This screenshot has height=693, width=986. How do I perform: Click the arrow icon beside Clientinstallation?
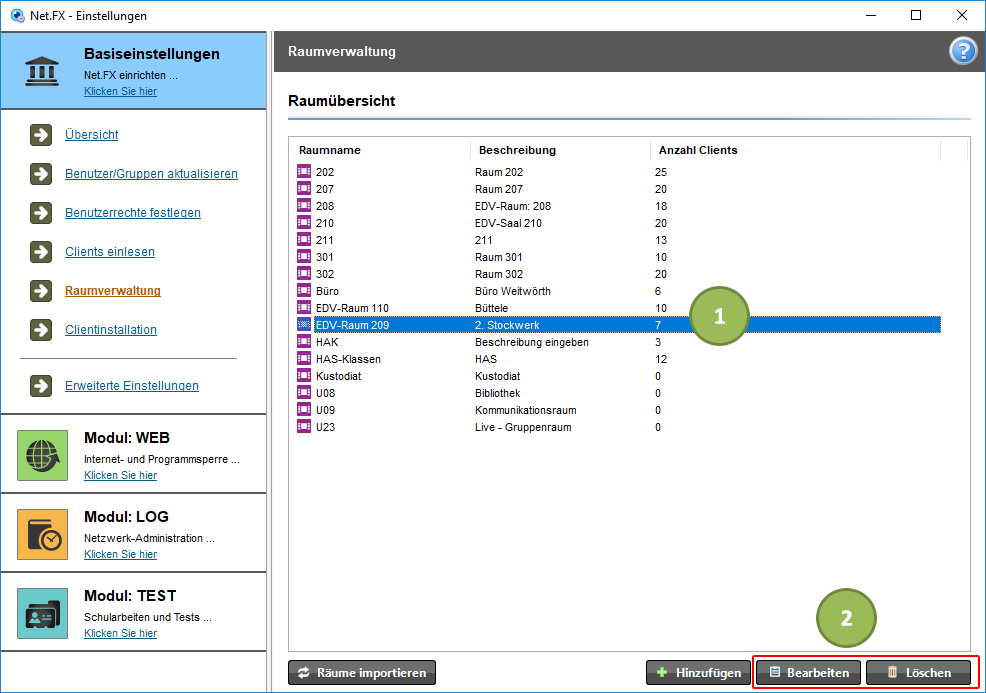tap(41, 330)
